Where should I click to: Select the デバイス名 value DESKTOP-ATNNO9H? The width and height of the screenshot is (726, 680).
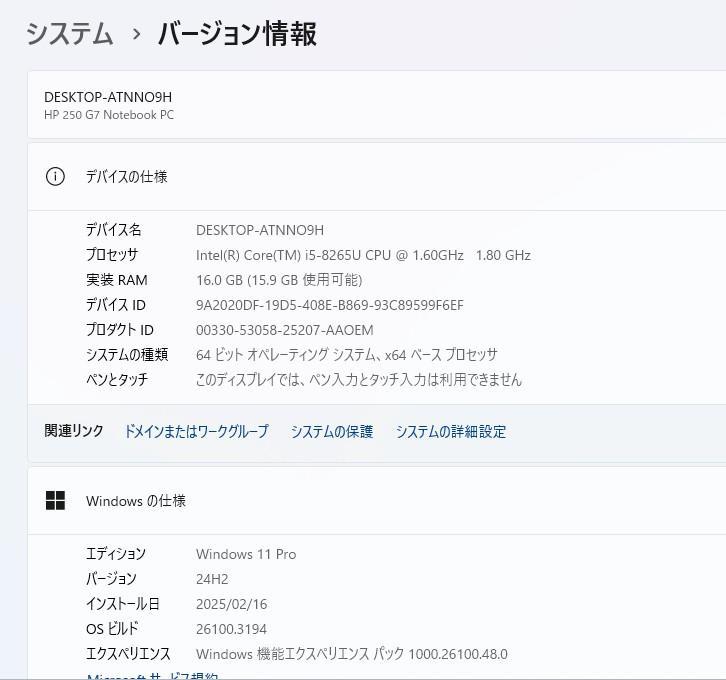[x=260, y=230]
